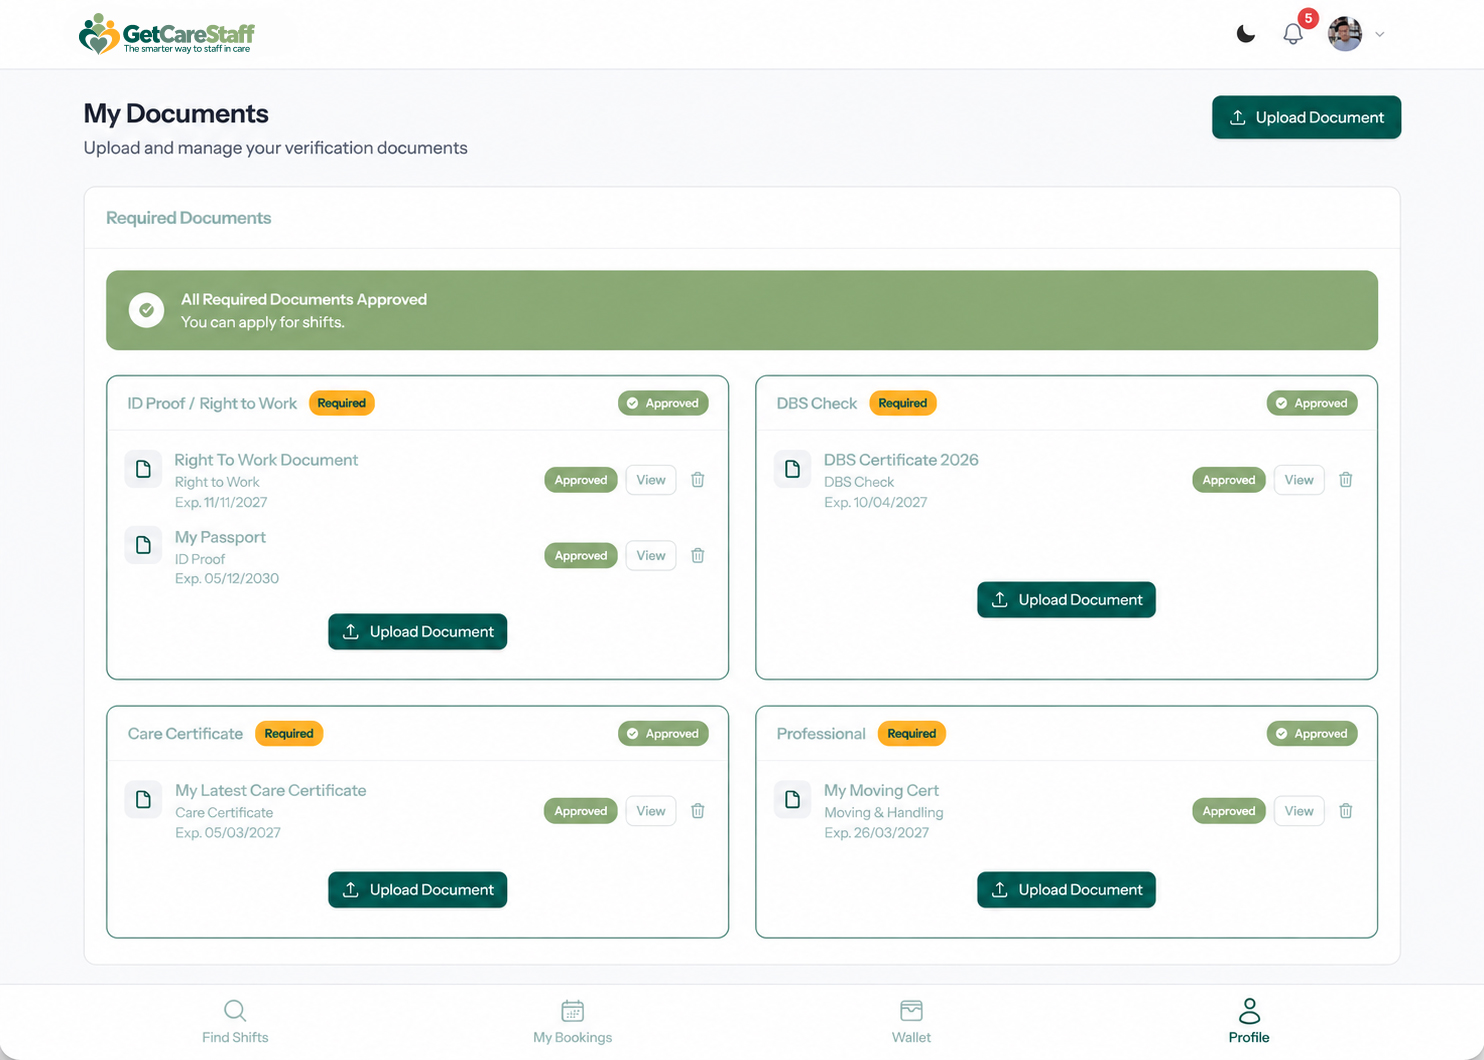Click 'Exp. 10/04/2027' expiry date
1484x1060 pixels.
[x=875, y=503]
